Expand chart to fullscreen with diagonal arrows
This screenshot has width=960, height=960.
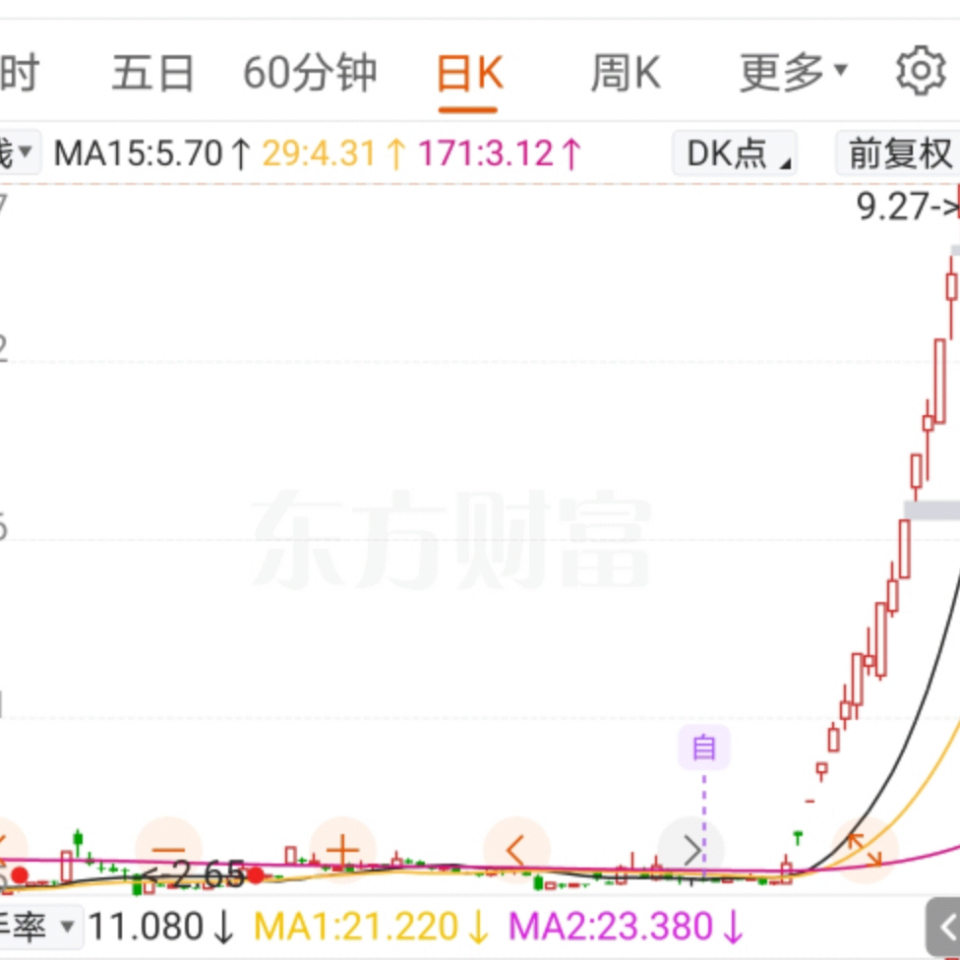864,850
